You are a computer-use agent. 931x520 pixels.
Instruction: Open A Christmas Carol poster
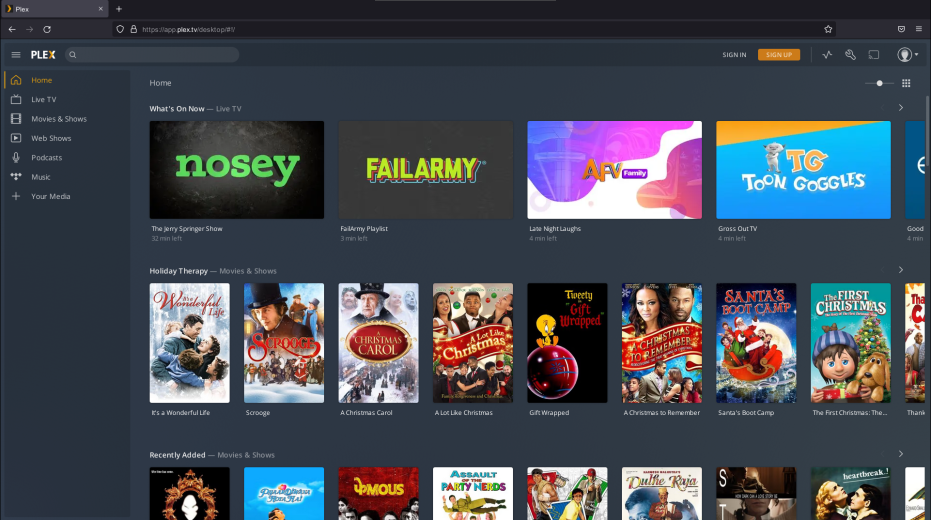click(x=378, y=343)
